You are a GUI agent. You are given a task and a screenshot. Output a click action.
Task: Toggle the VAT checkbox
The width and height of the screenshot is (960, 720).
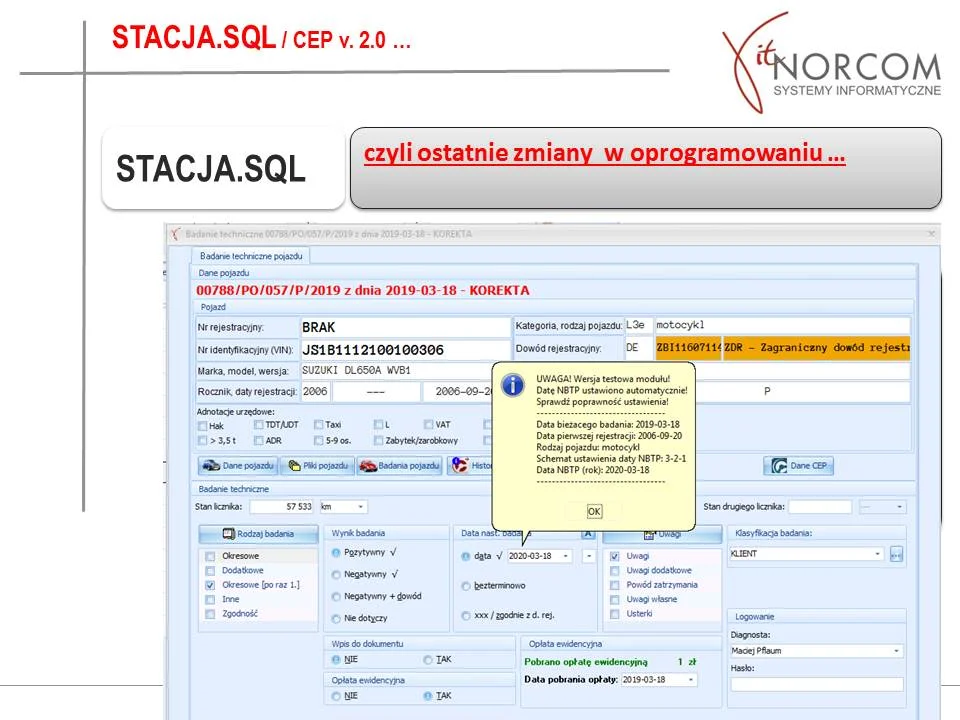point(428,425)
